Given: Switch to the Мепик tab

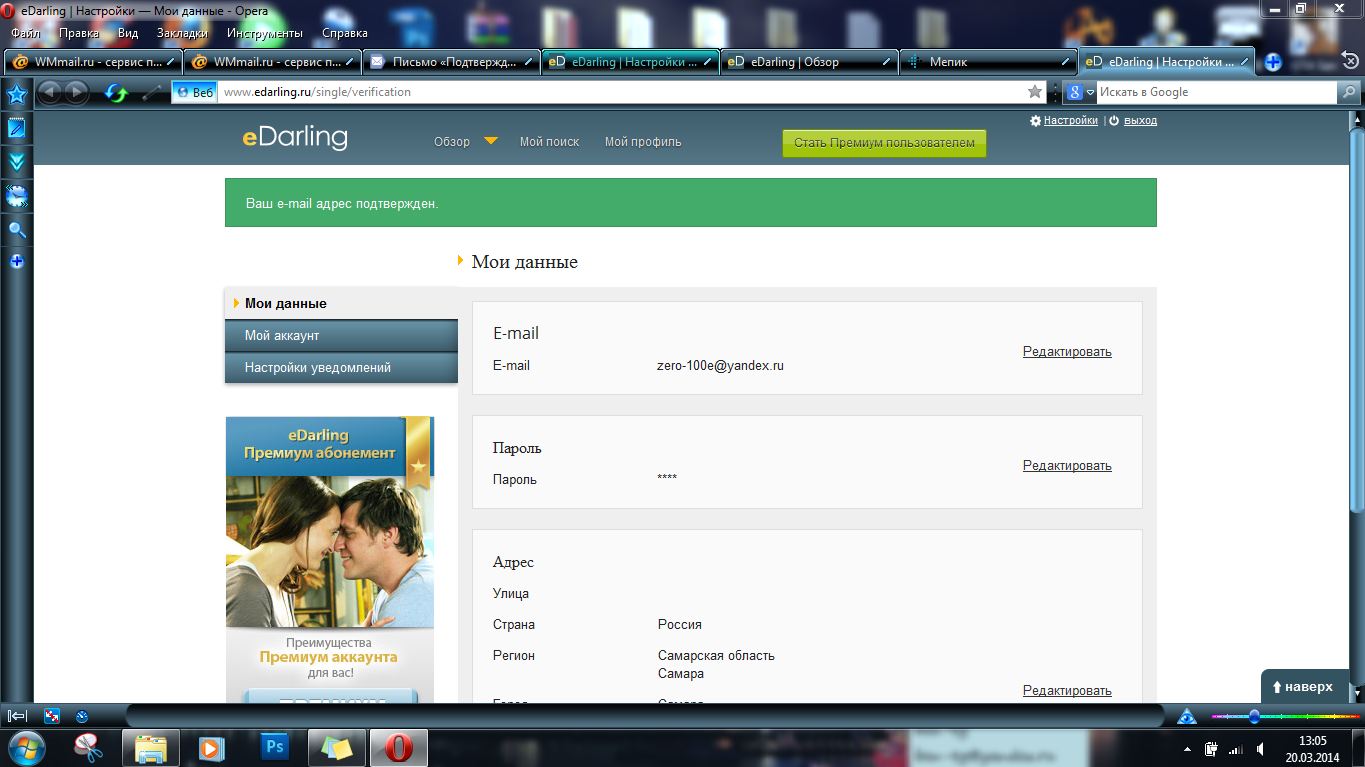Looking at the screenshot, I should [x=988, y=62].
